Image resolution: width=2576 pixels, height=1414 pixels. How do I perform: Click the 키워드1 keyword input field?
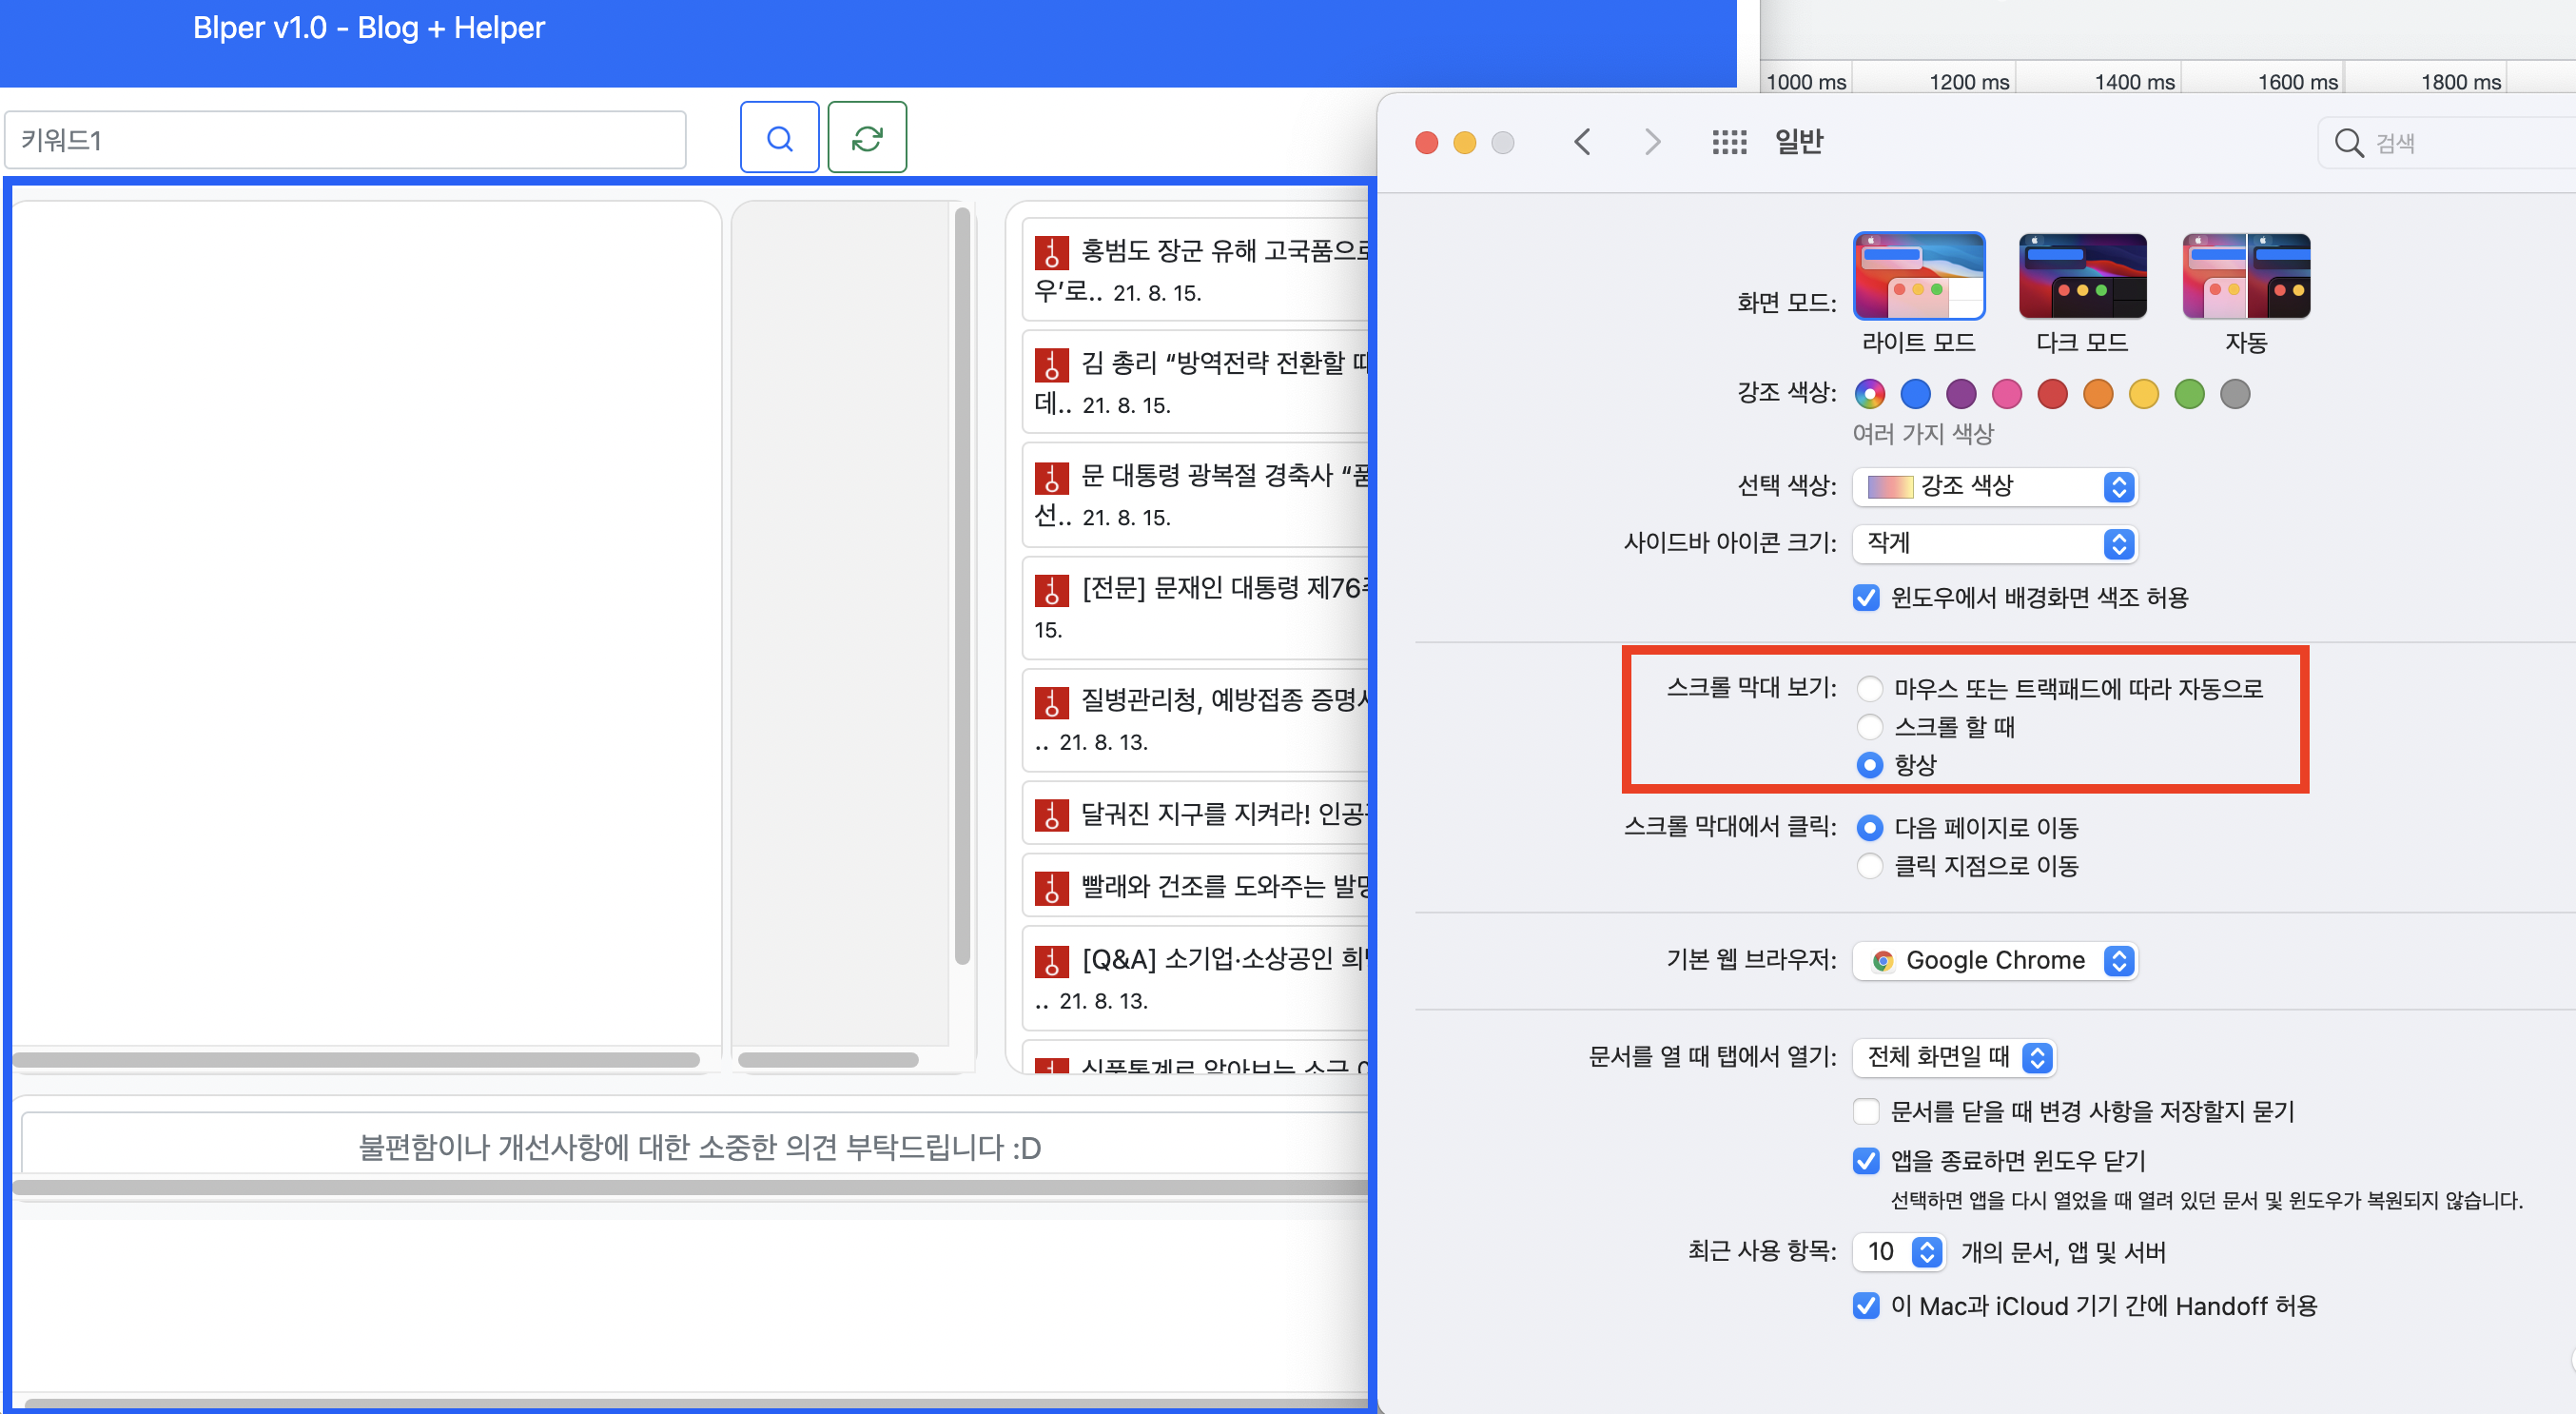click(345, 140)
